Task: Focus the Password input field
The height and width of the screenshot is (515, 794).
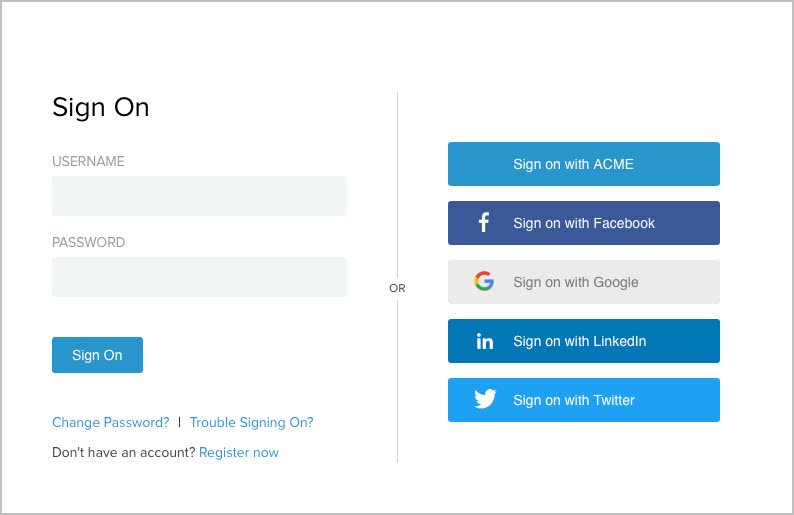Action: click(199, 277)
